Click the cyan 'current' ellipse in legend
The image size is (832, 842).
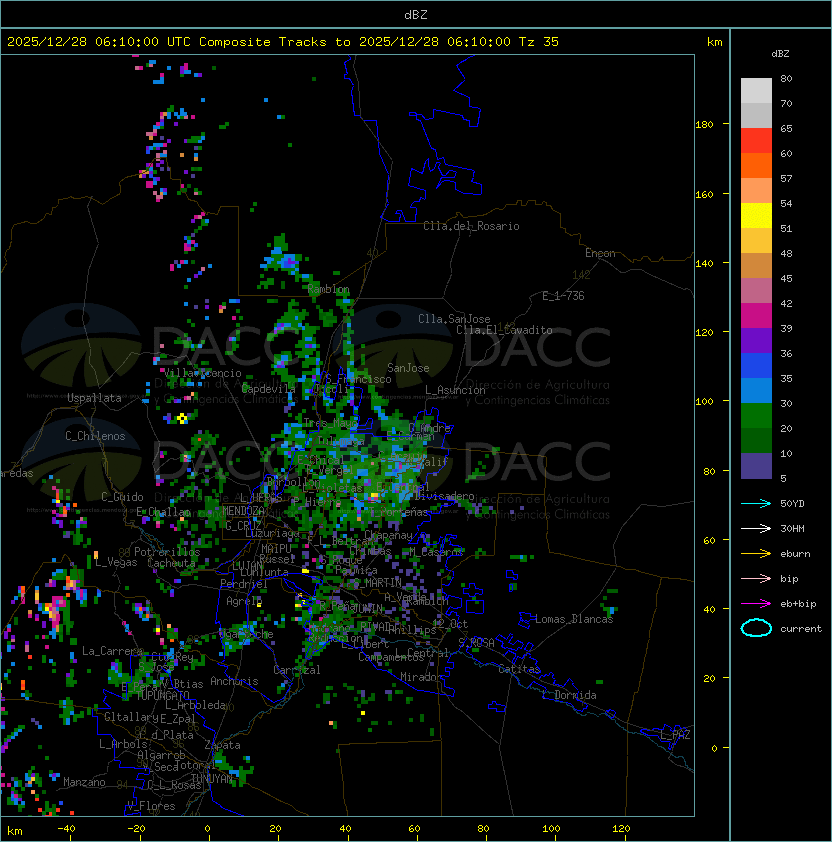click(x=756, y=628)
